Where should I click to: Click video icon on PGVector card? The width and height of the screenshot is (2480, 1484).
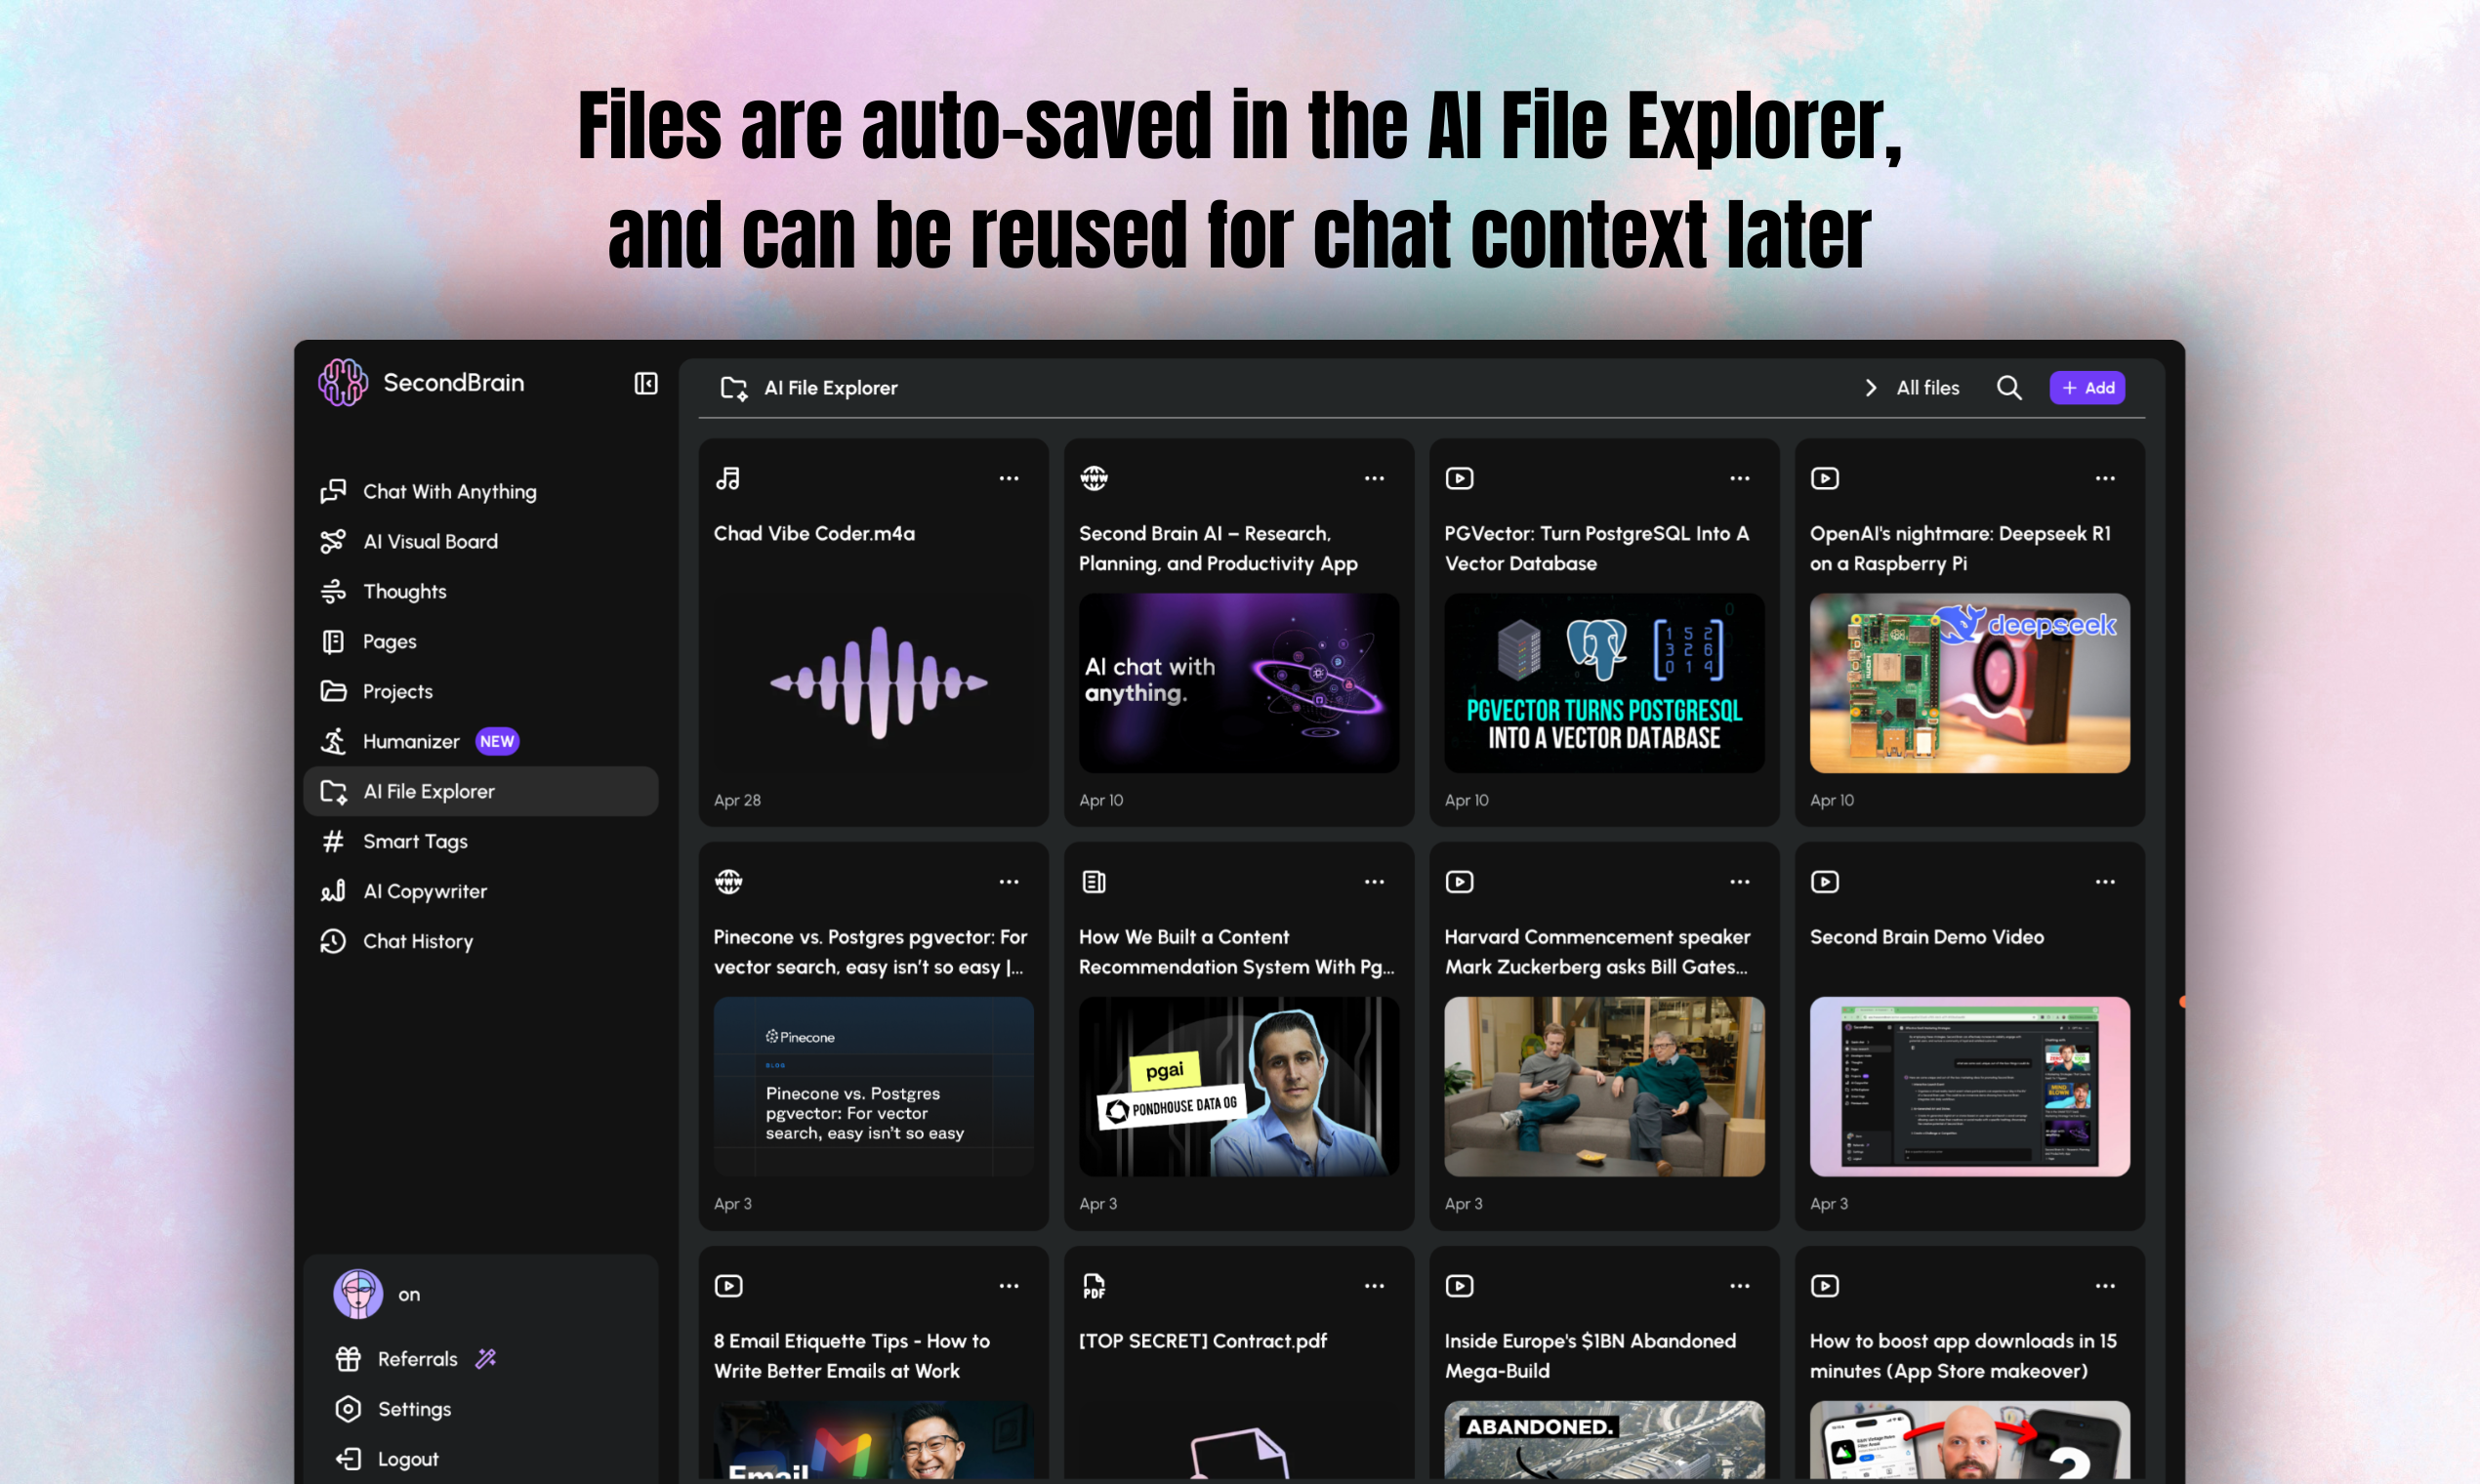[x=1459, y=479]
